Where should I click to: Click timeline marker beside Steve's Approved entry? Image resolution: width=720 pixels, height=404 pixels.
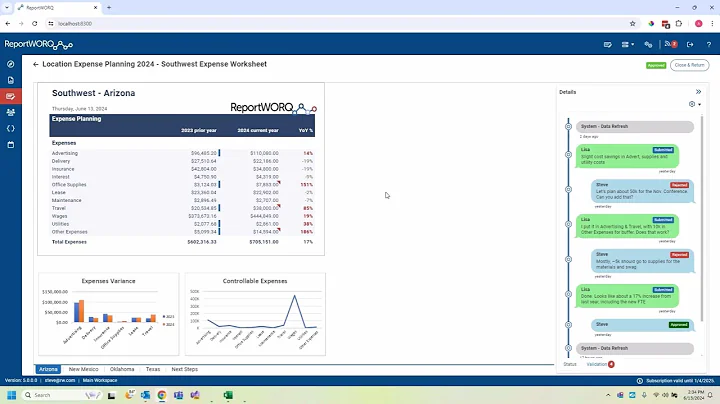click(x=568, y=325)
